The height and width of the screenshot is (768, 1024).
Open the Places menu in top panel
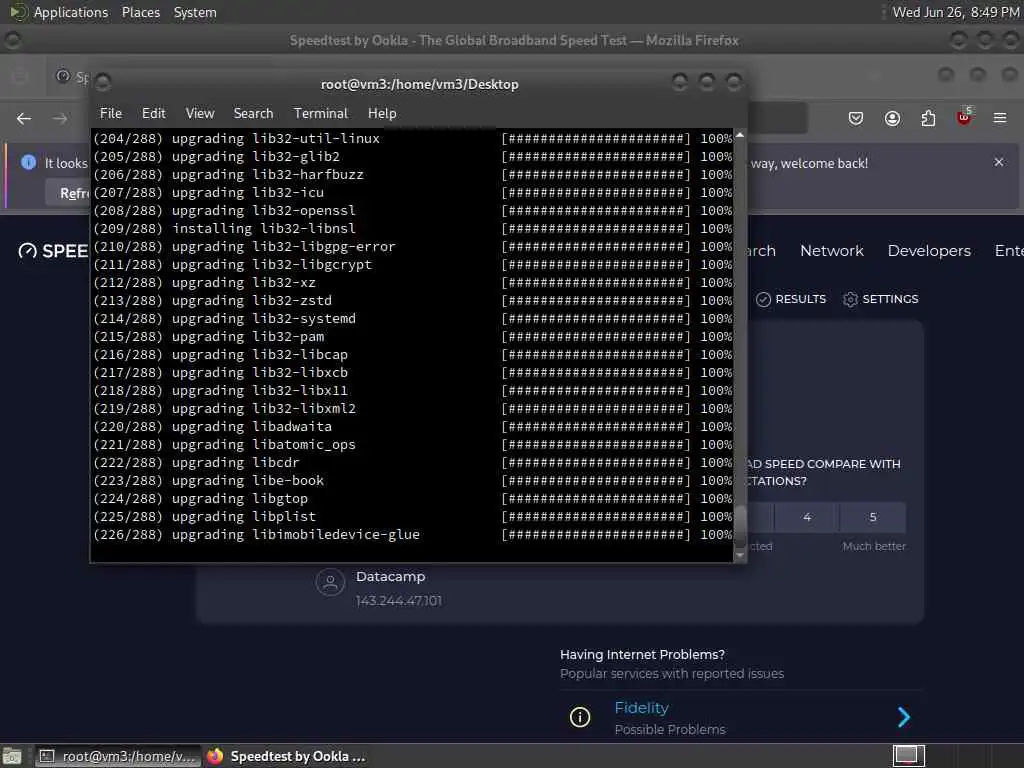point(140,12)
